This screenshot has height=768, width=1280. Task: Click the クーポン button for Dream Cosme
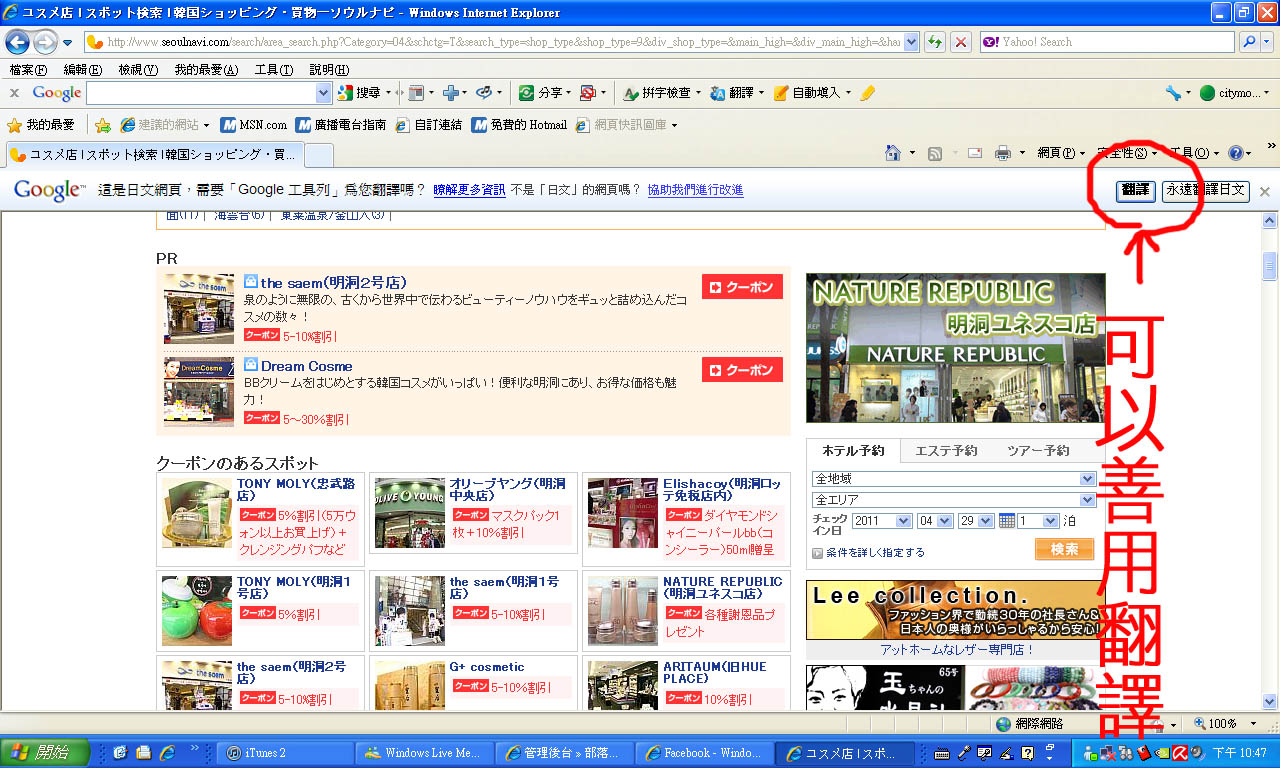[742, 370]
